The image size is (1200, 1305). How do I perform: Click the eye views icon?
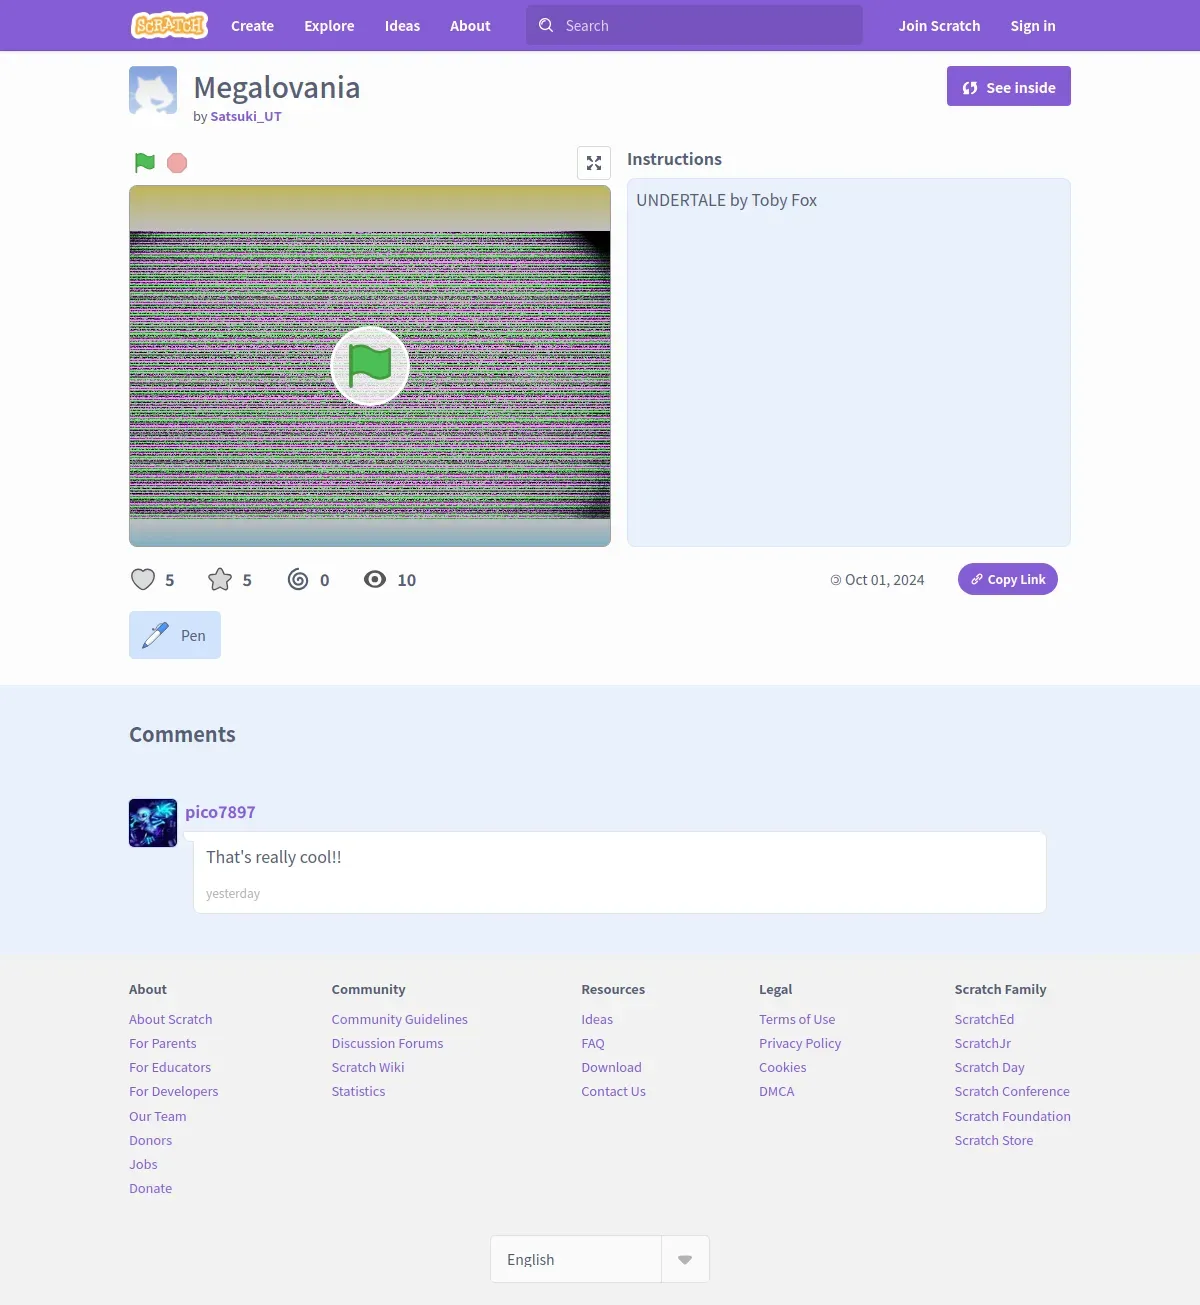[x=375, y=579]
